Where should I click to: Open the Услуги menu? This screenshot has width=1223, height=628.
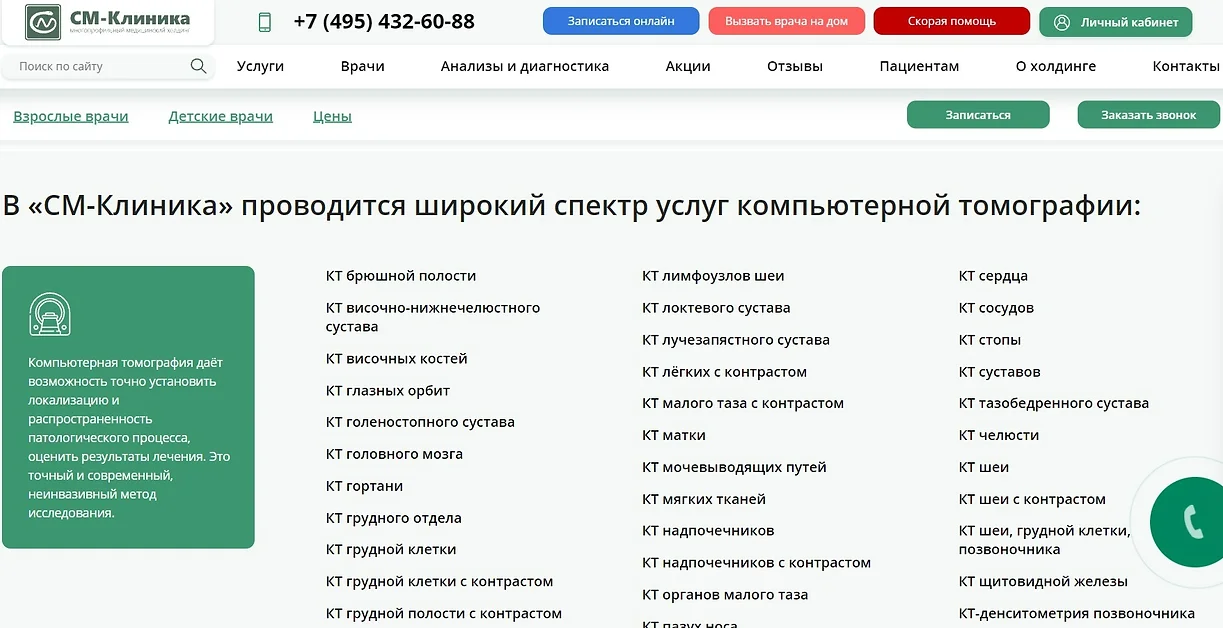260,66
